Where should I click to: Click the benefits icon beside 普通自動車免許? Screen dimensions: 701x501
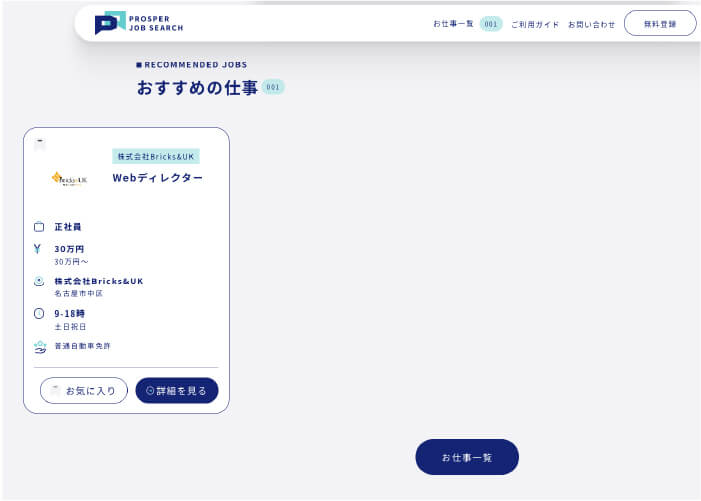pos(40,347)
